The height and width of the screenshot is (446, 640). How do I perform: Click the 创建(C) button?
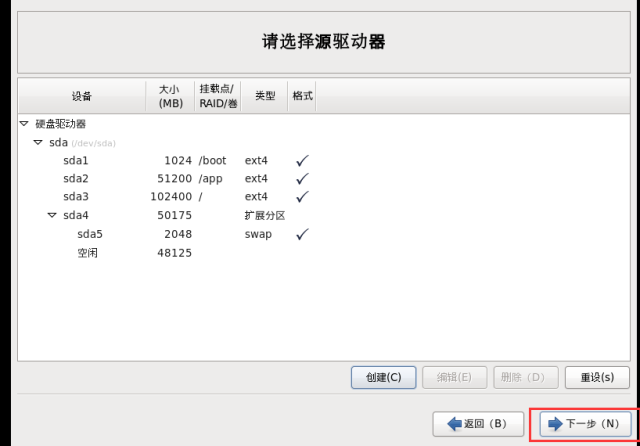coord(384,377)
